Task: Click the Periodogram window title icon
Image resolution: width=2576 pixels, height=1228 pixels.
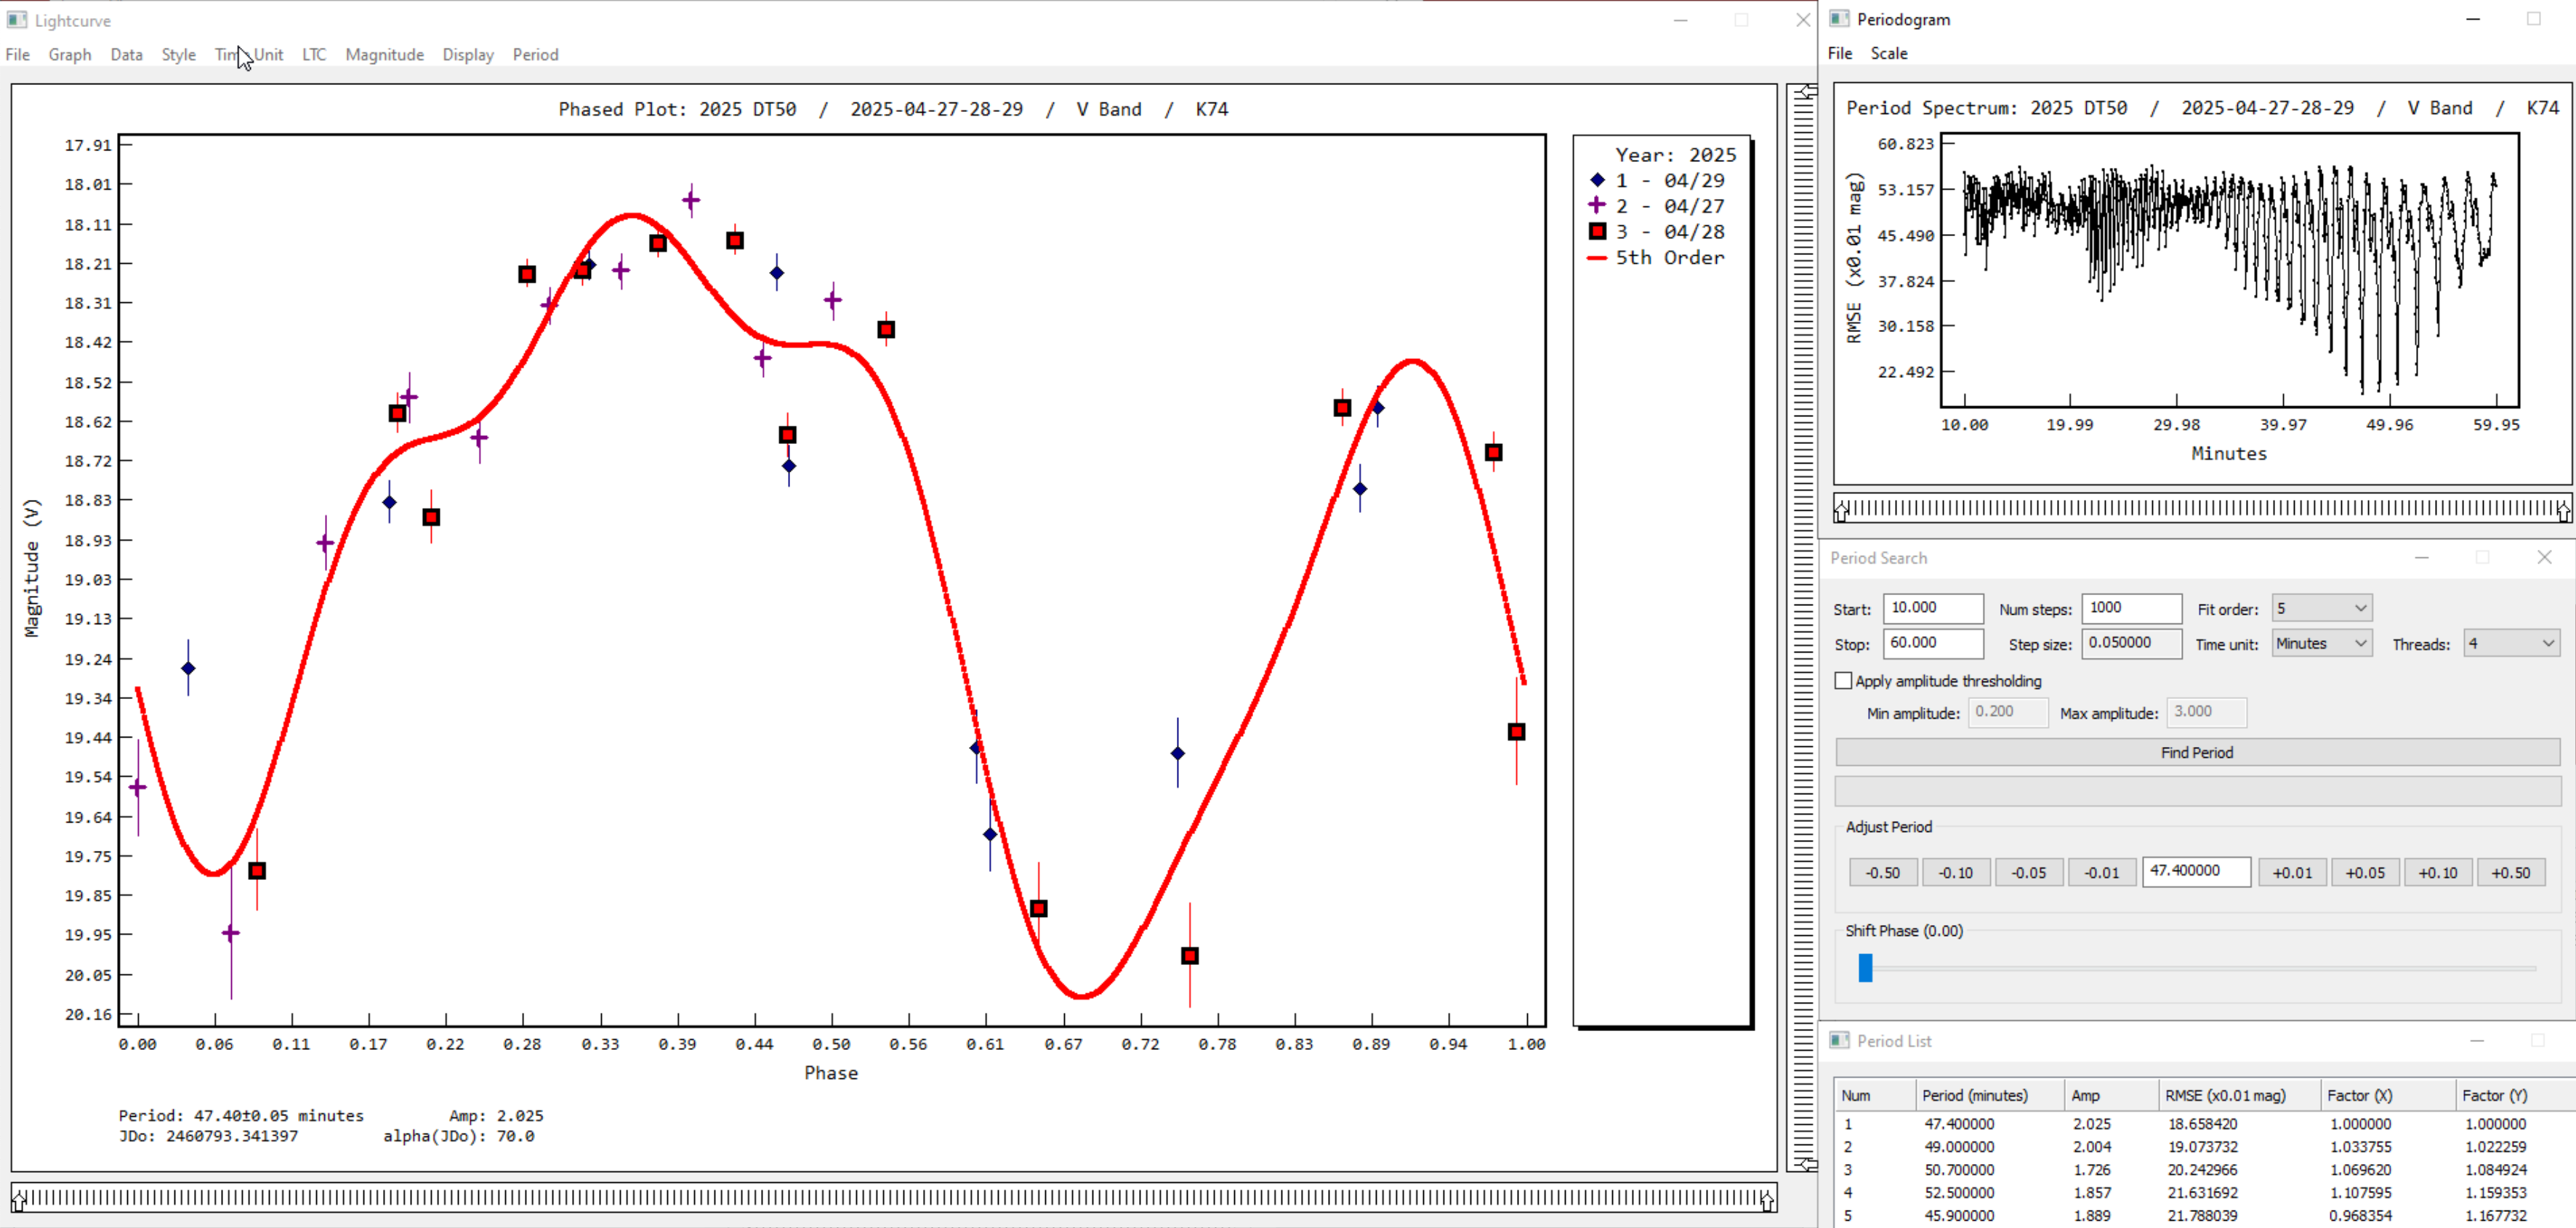Action: click(x=1839, y=19)
